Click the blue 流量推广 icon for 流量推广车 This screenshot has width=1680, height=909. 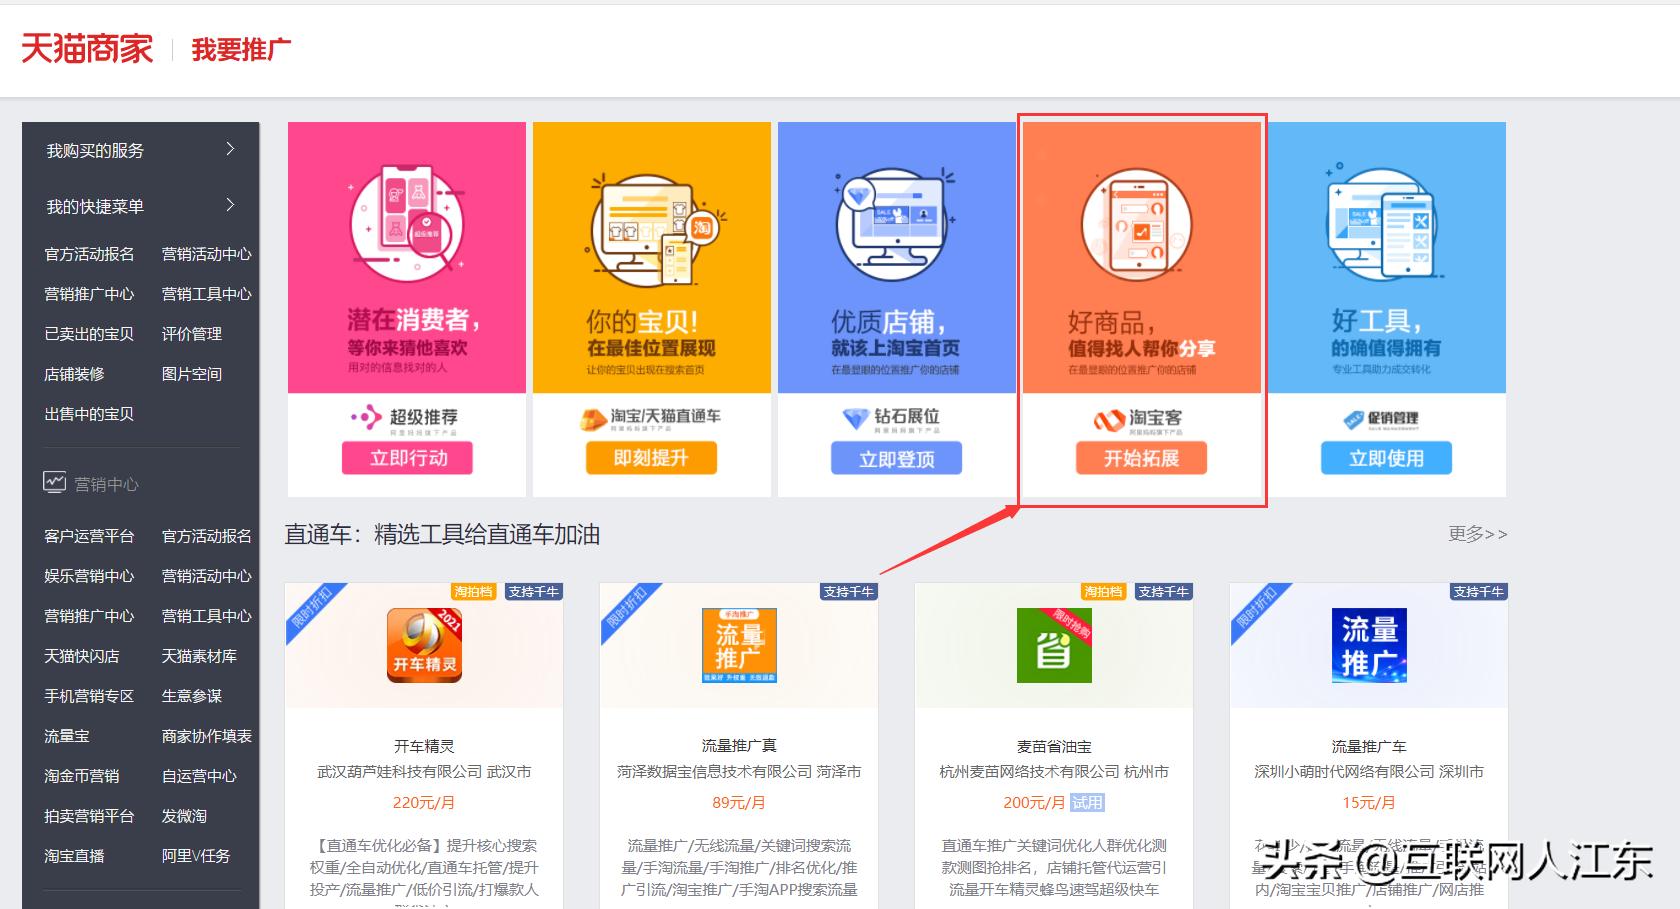tap(1368, 645)
